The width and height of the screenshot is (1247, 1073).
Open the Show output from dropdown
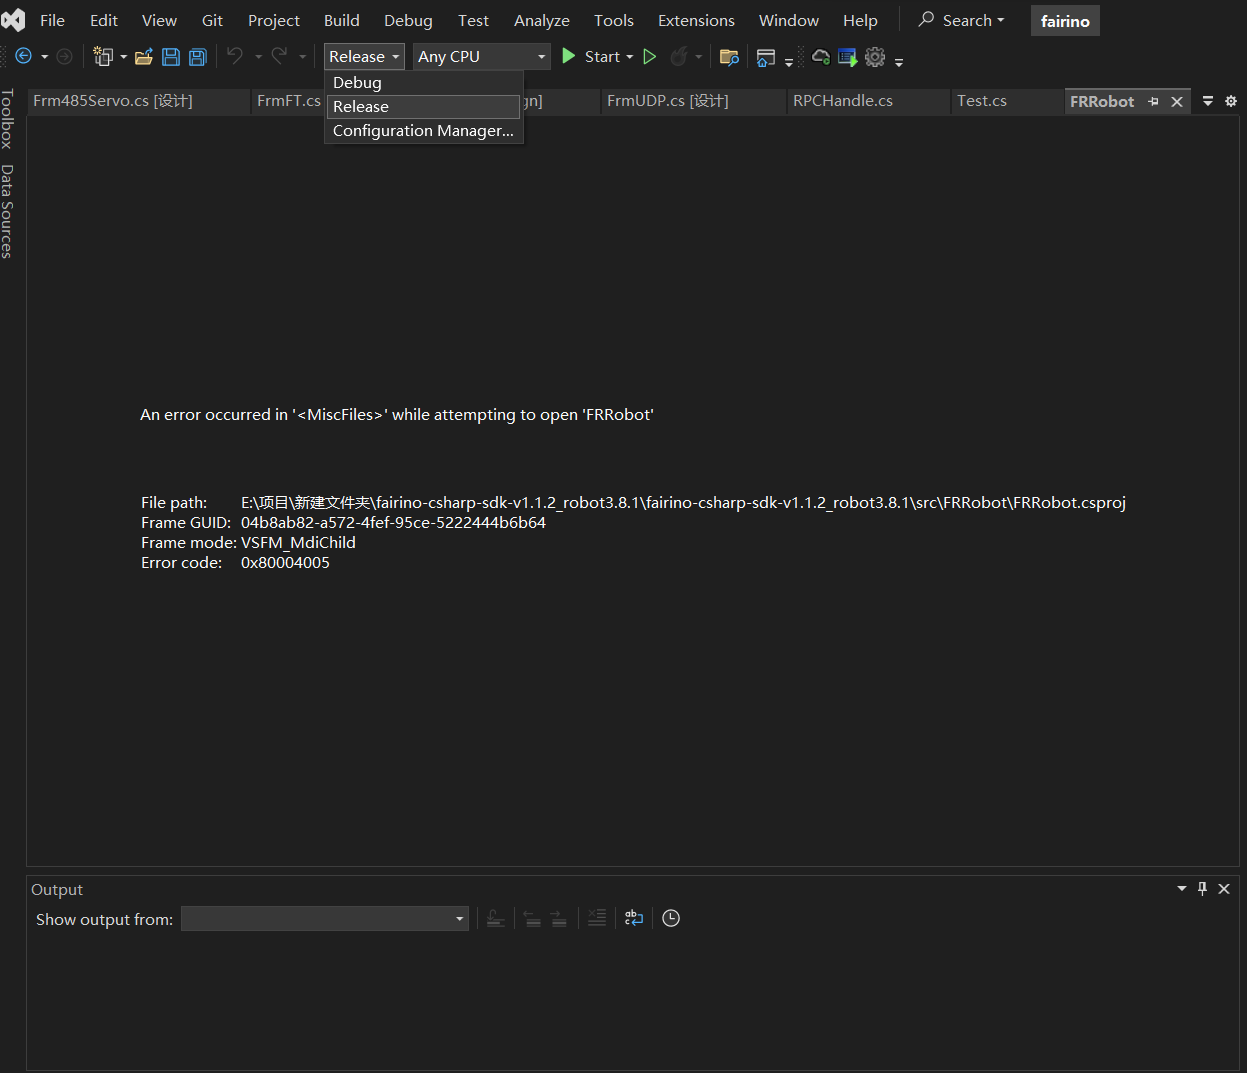(325, 919)
